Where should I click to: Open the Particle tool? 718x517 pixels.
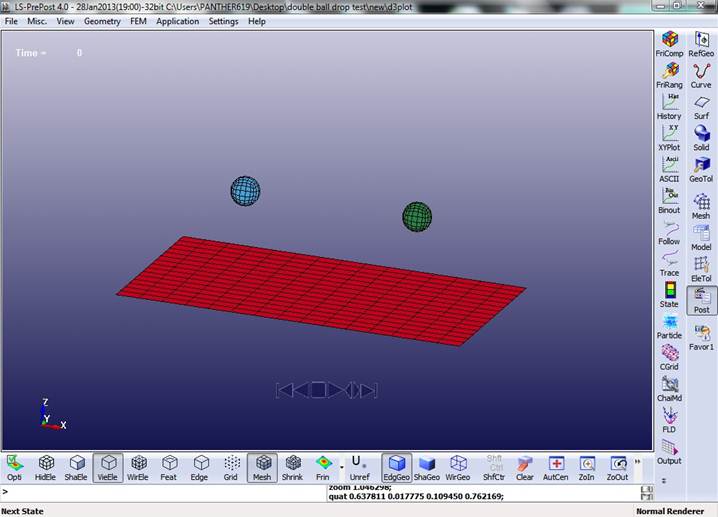click(669, 326)
